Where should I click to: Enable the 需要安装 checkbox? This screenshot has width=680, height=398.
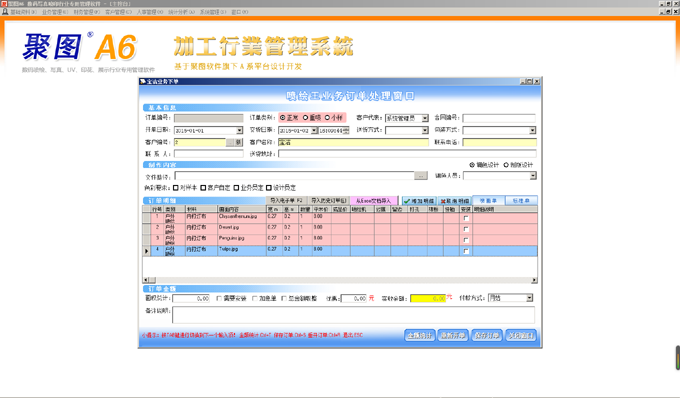coord(219,298)
